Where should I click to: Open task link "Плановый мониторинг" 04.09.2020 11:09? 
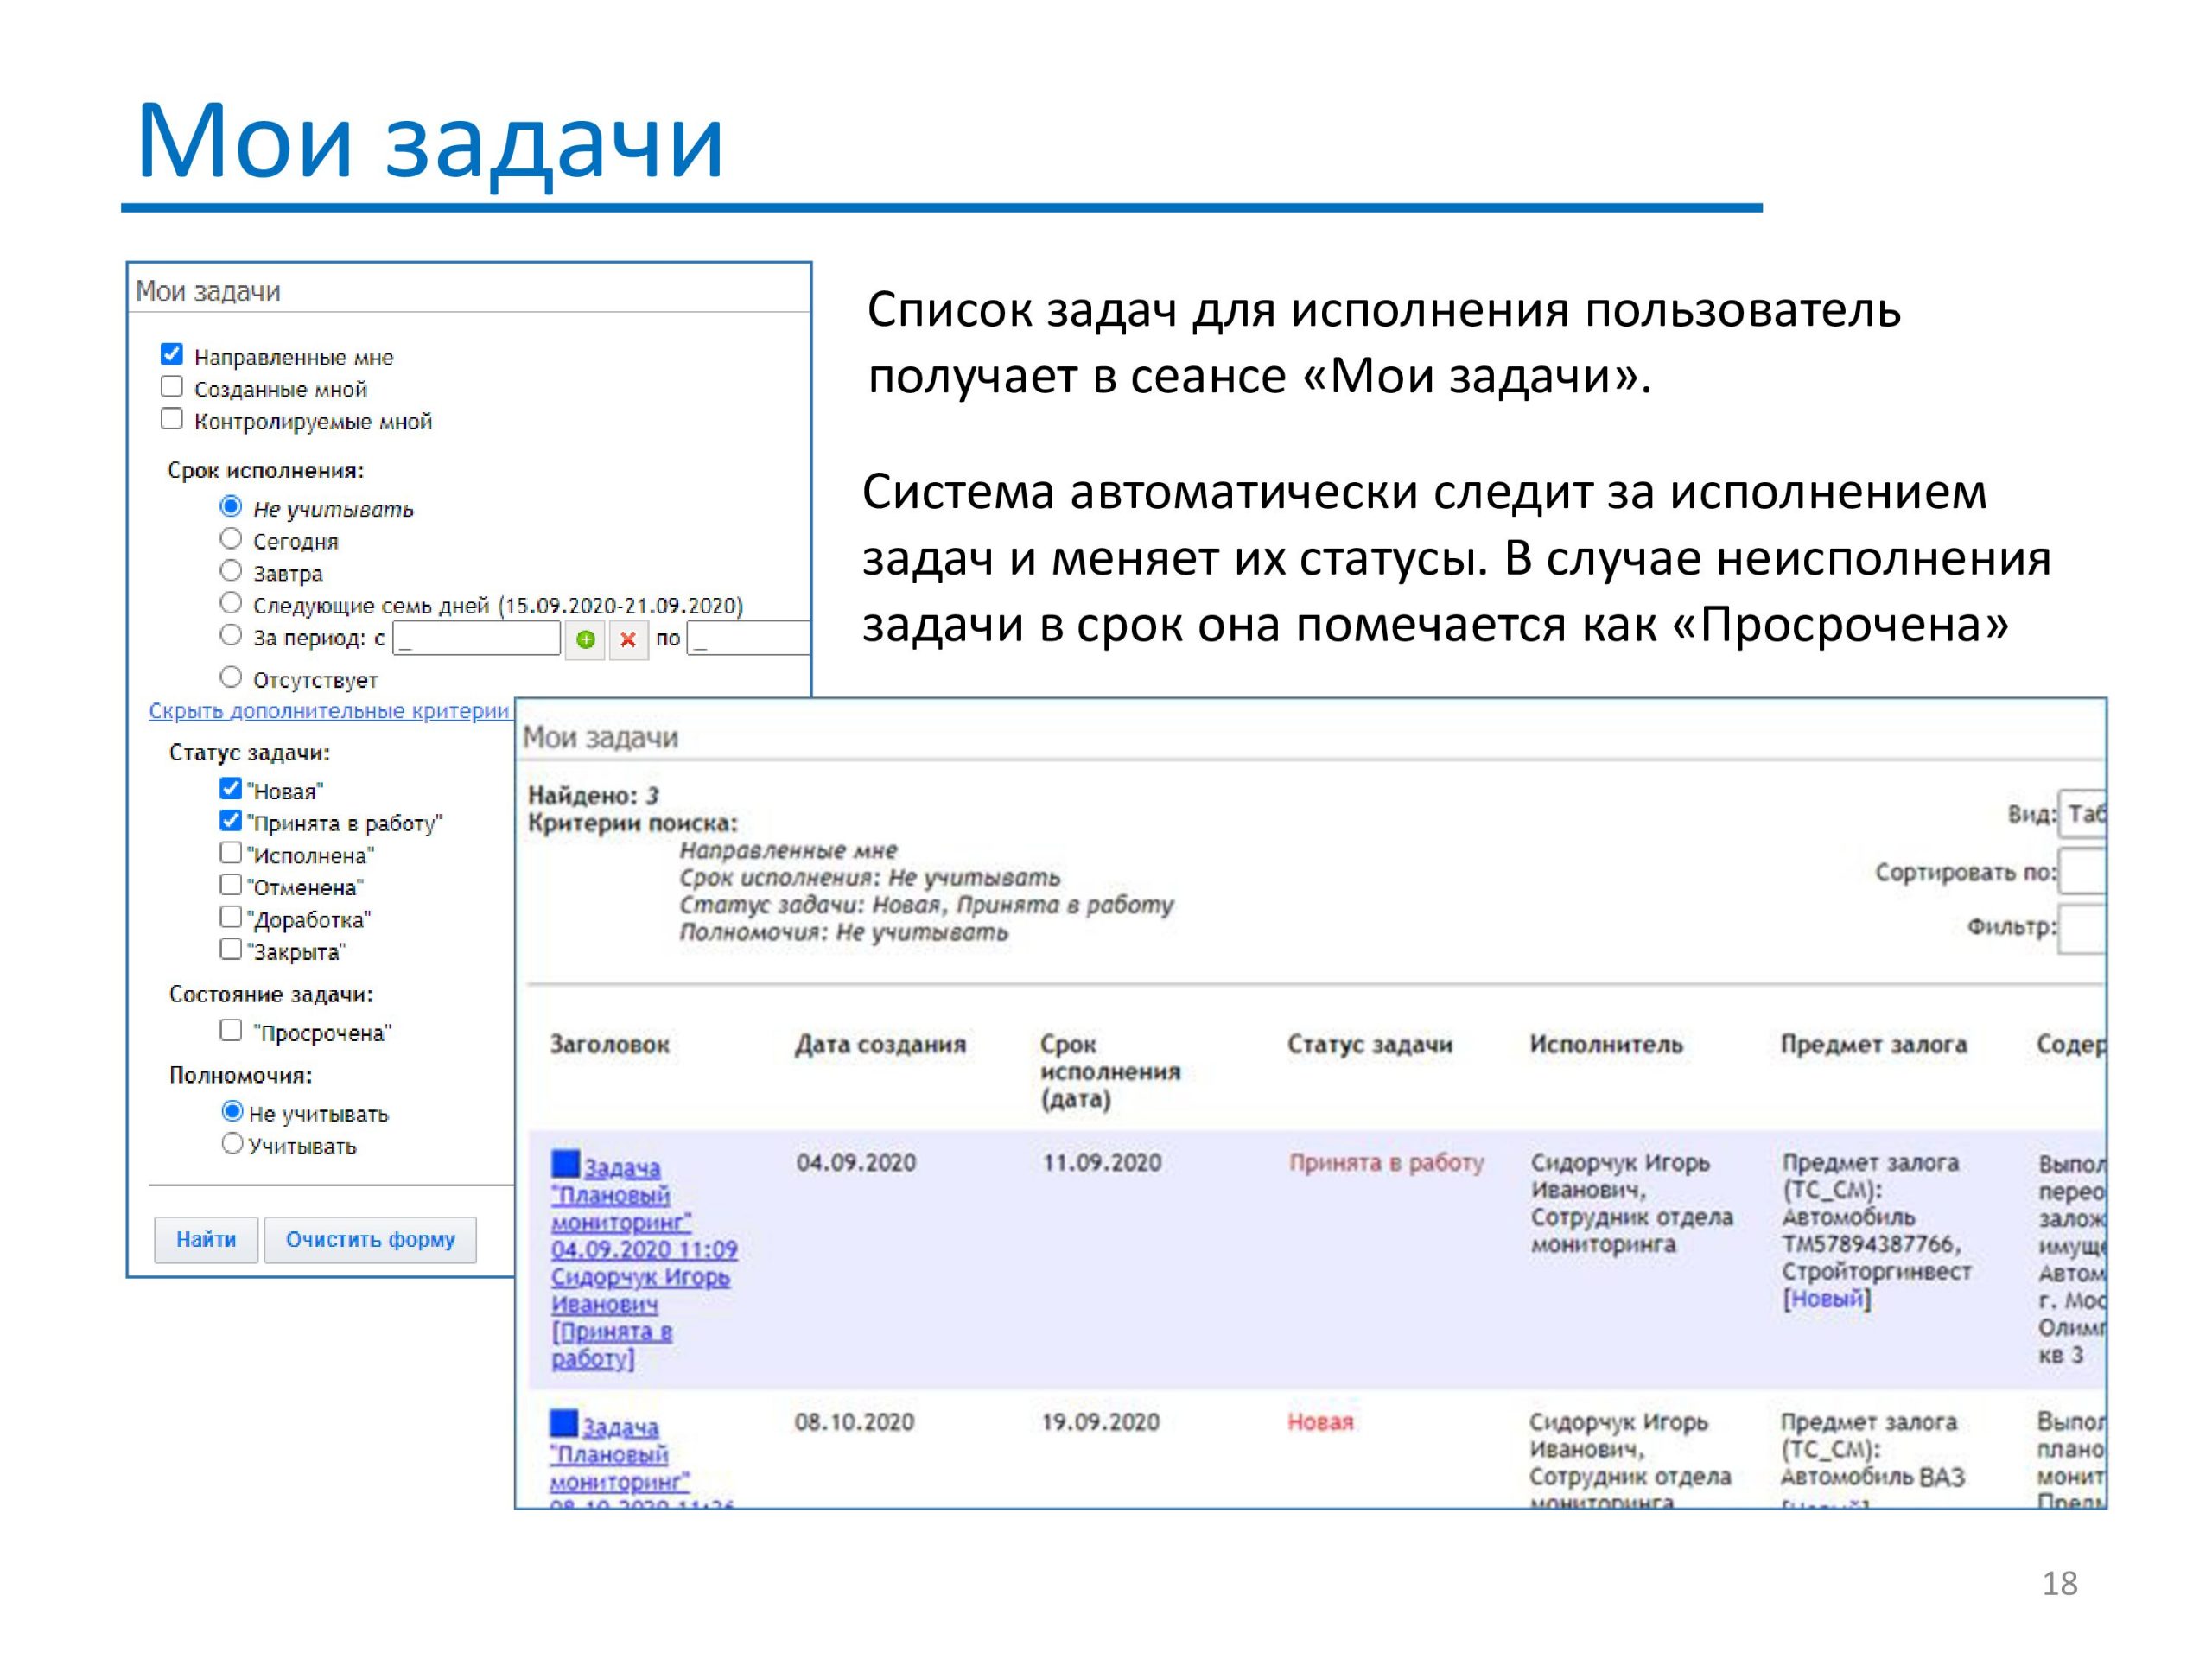point(643,1263)
